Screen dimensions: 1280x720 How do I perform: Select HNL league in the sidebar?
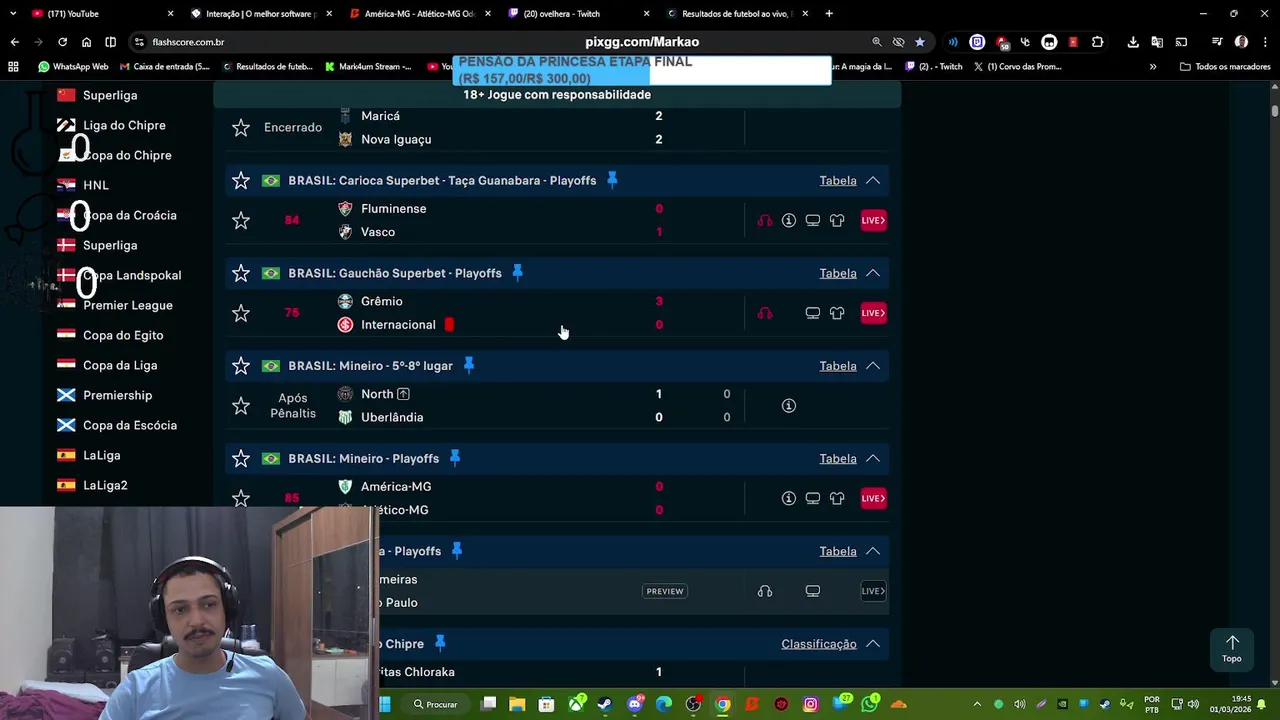pyautogui.click(x=96, y=185)
